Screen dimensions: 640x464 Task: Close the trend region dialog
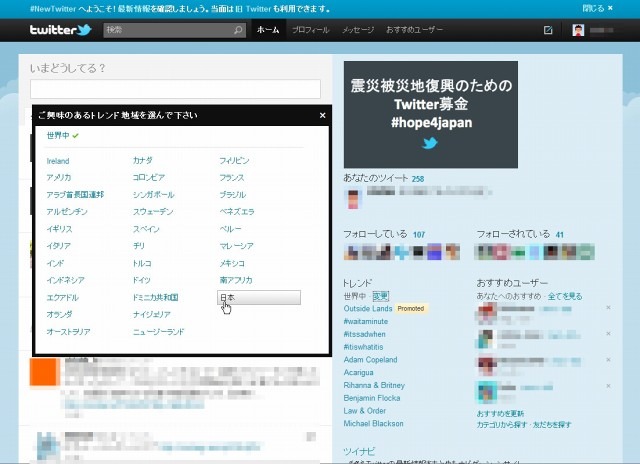[x=322, y=115]
